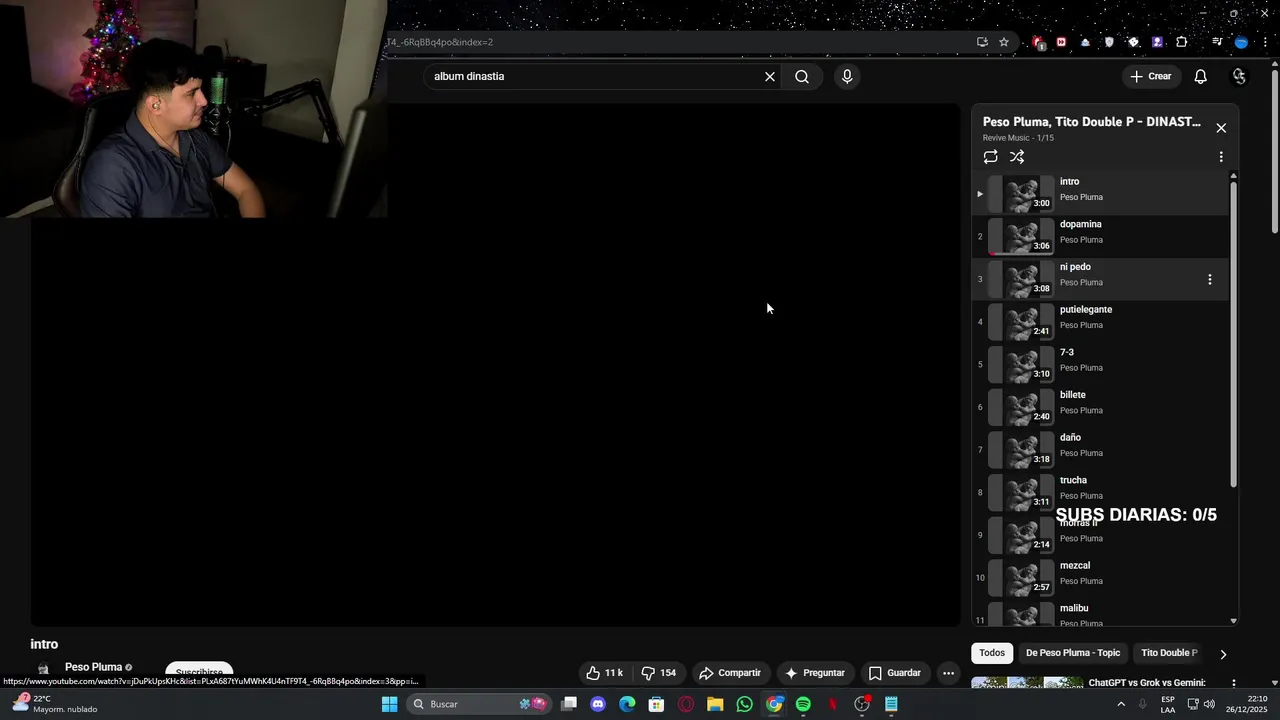Click the shield extension icon
The height and width of the screenshot is (720, 1280).
pos(1109,42)
